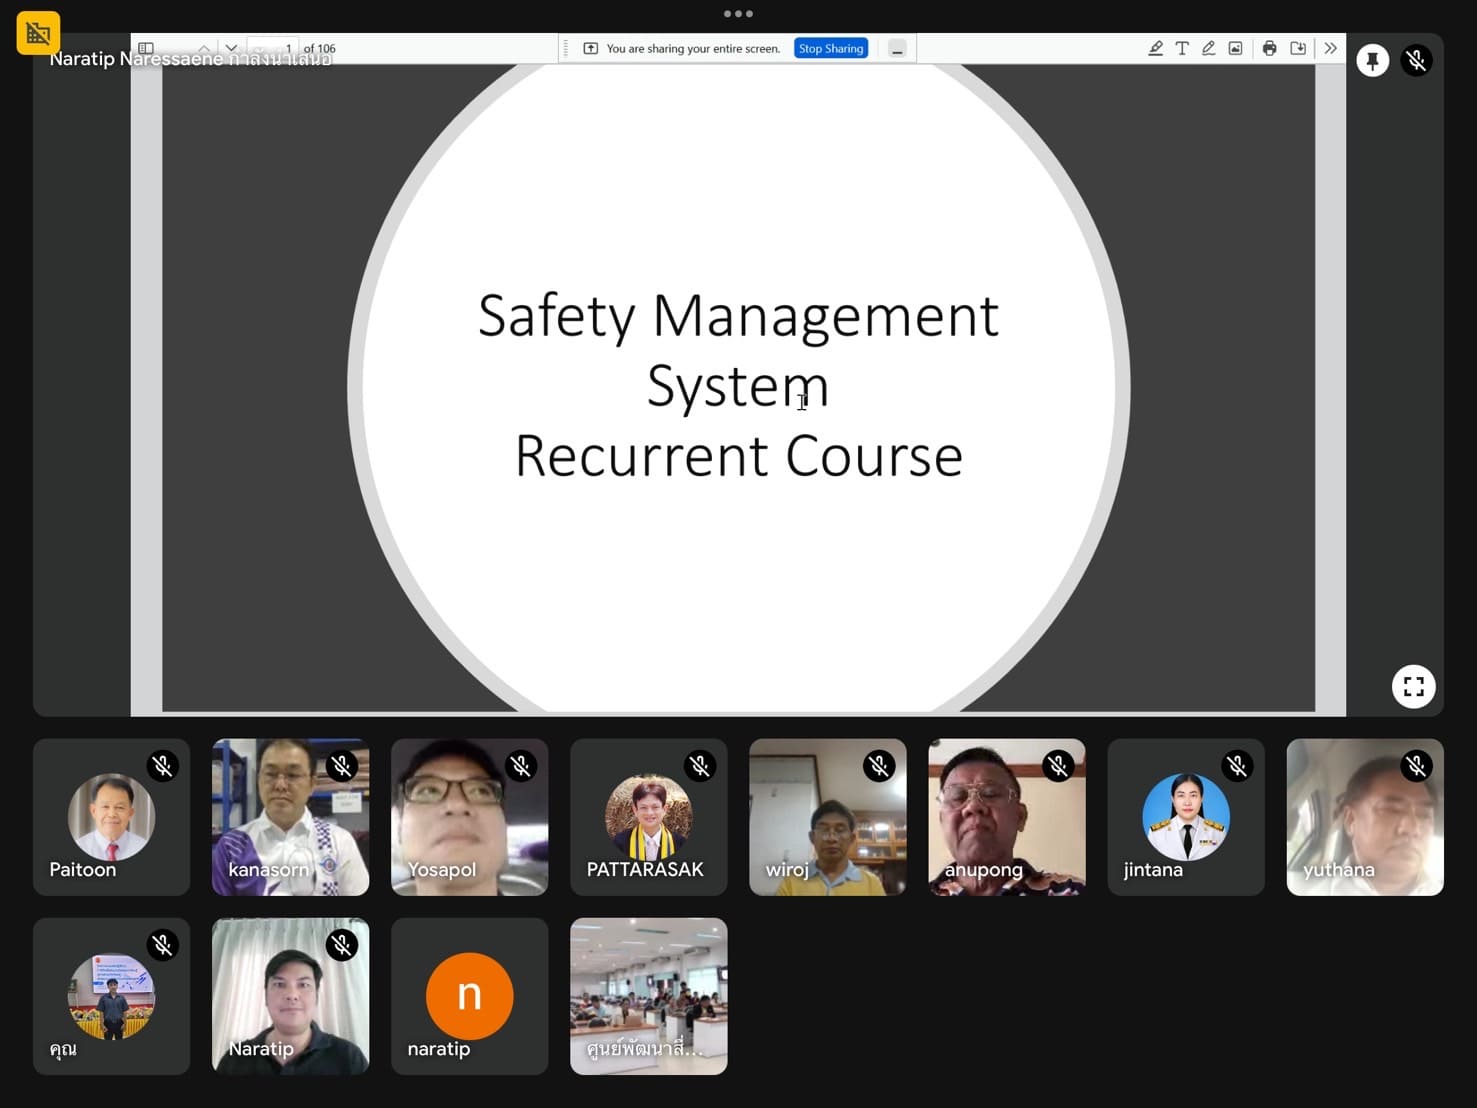This screenshot has width=1477, height=1108.
Task: Click the yellow captions-off icon at top left
Action: pyautogui.click(x=38, y=33)
